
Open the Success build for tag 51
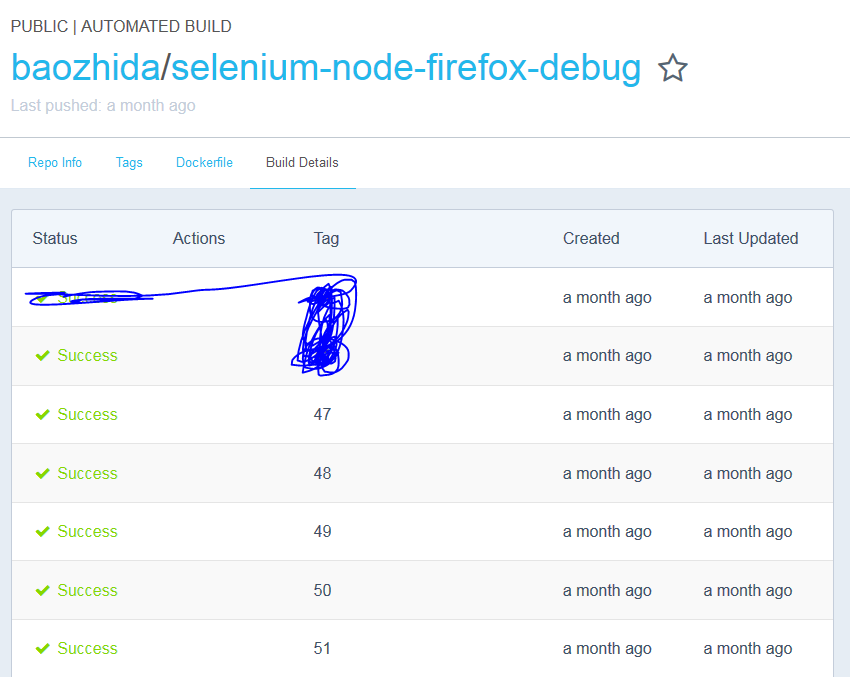coord(87,649)
